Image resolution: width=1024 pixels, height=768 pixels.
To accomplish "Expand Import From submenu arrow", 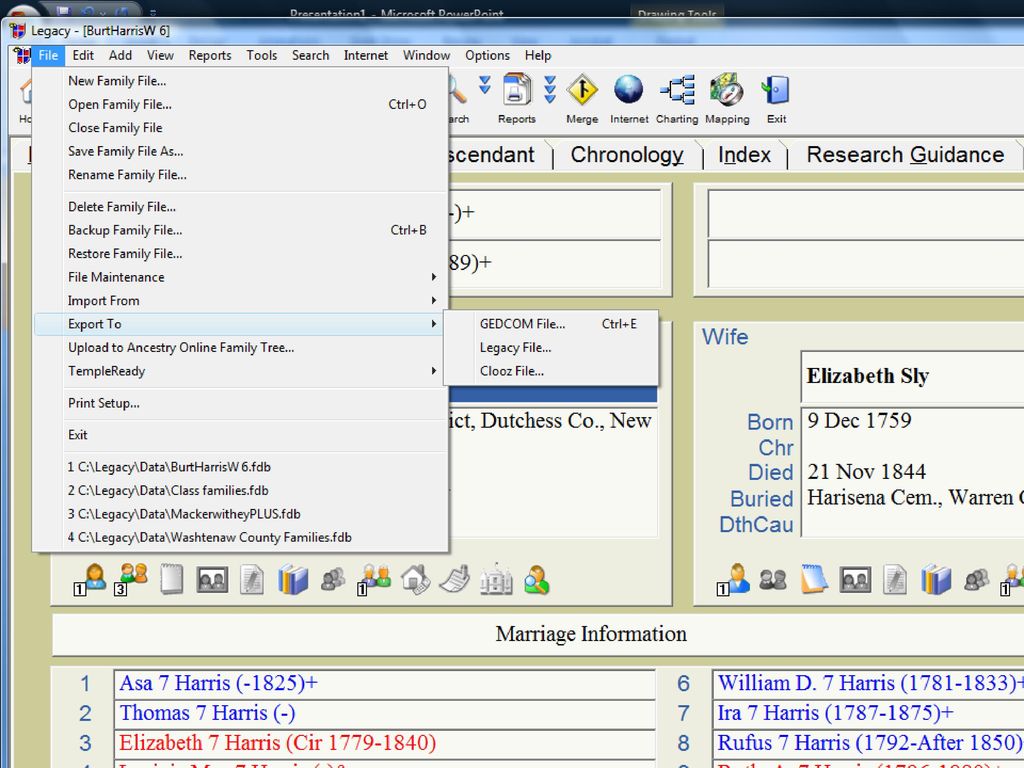I will [x=434, y=300].
